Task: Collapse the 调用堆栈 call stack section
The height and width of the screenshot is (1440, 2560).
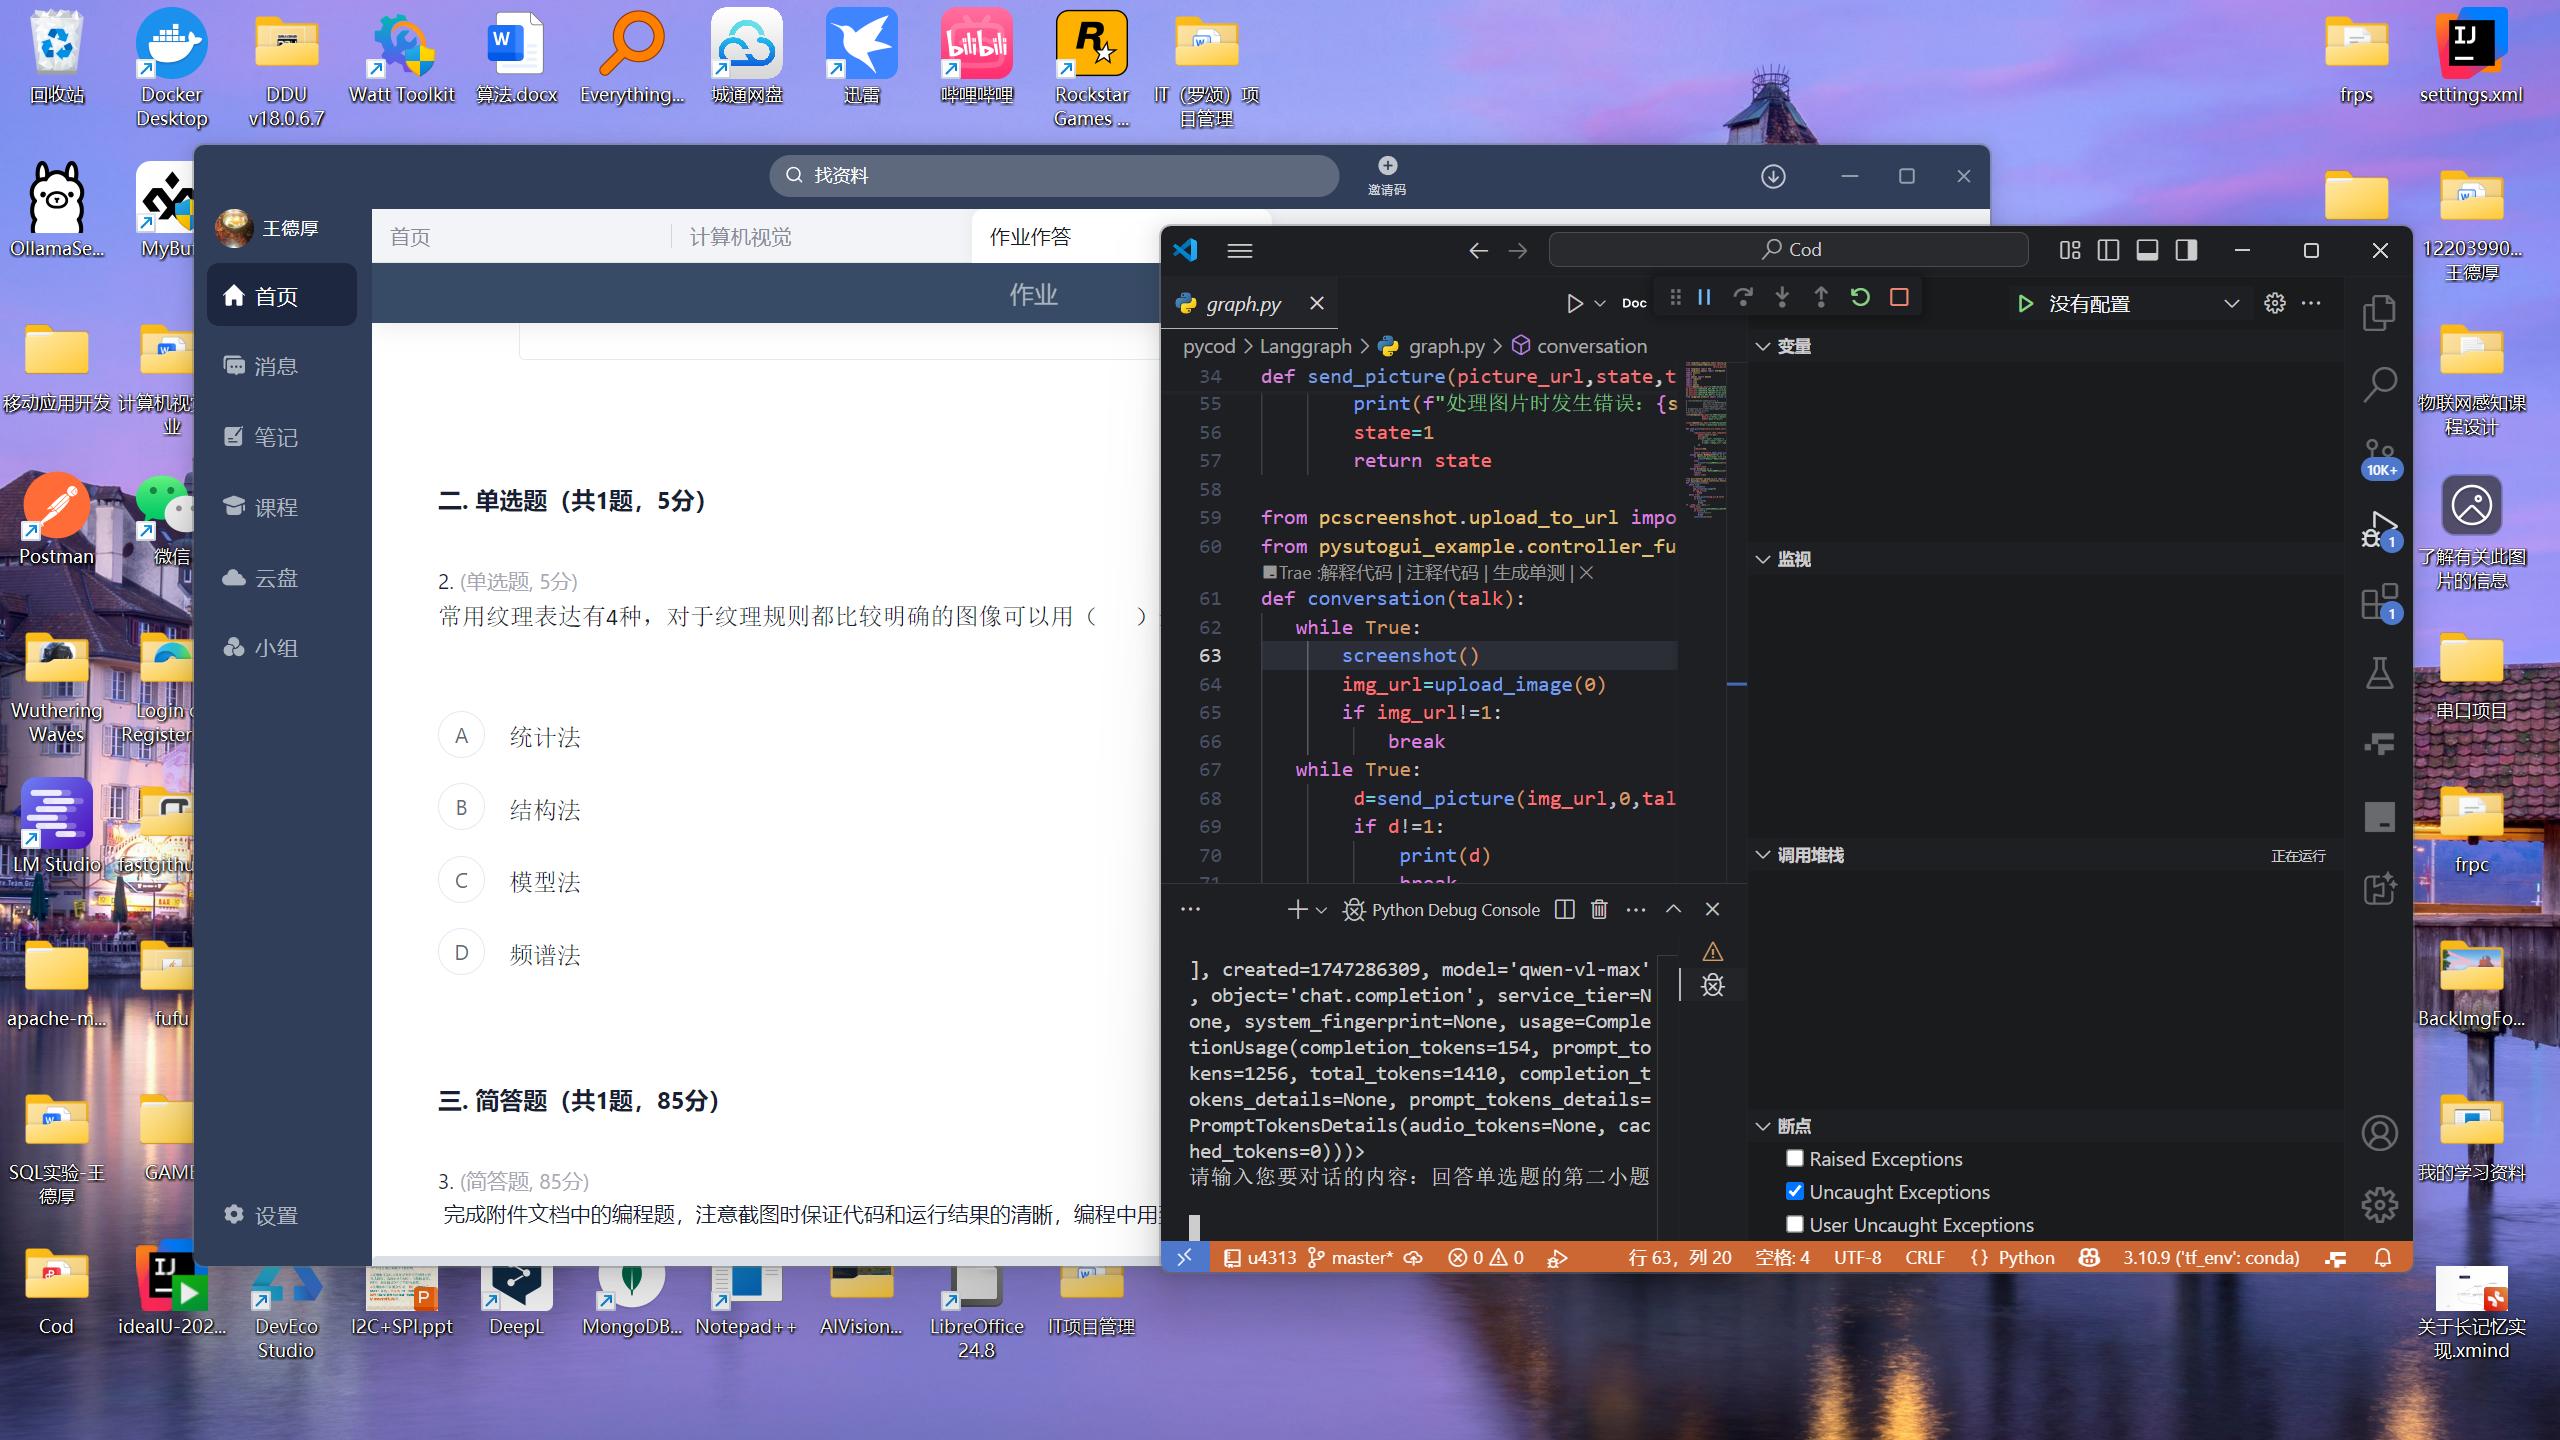Action: click(x=1762, y=855)
